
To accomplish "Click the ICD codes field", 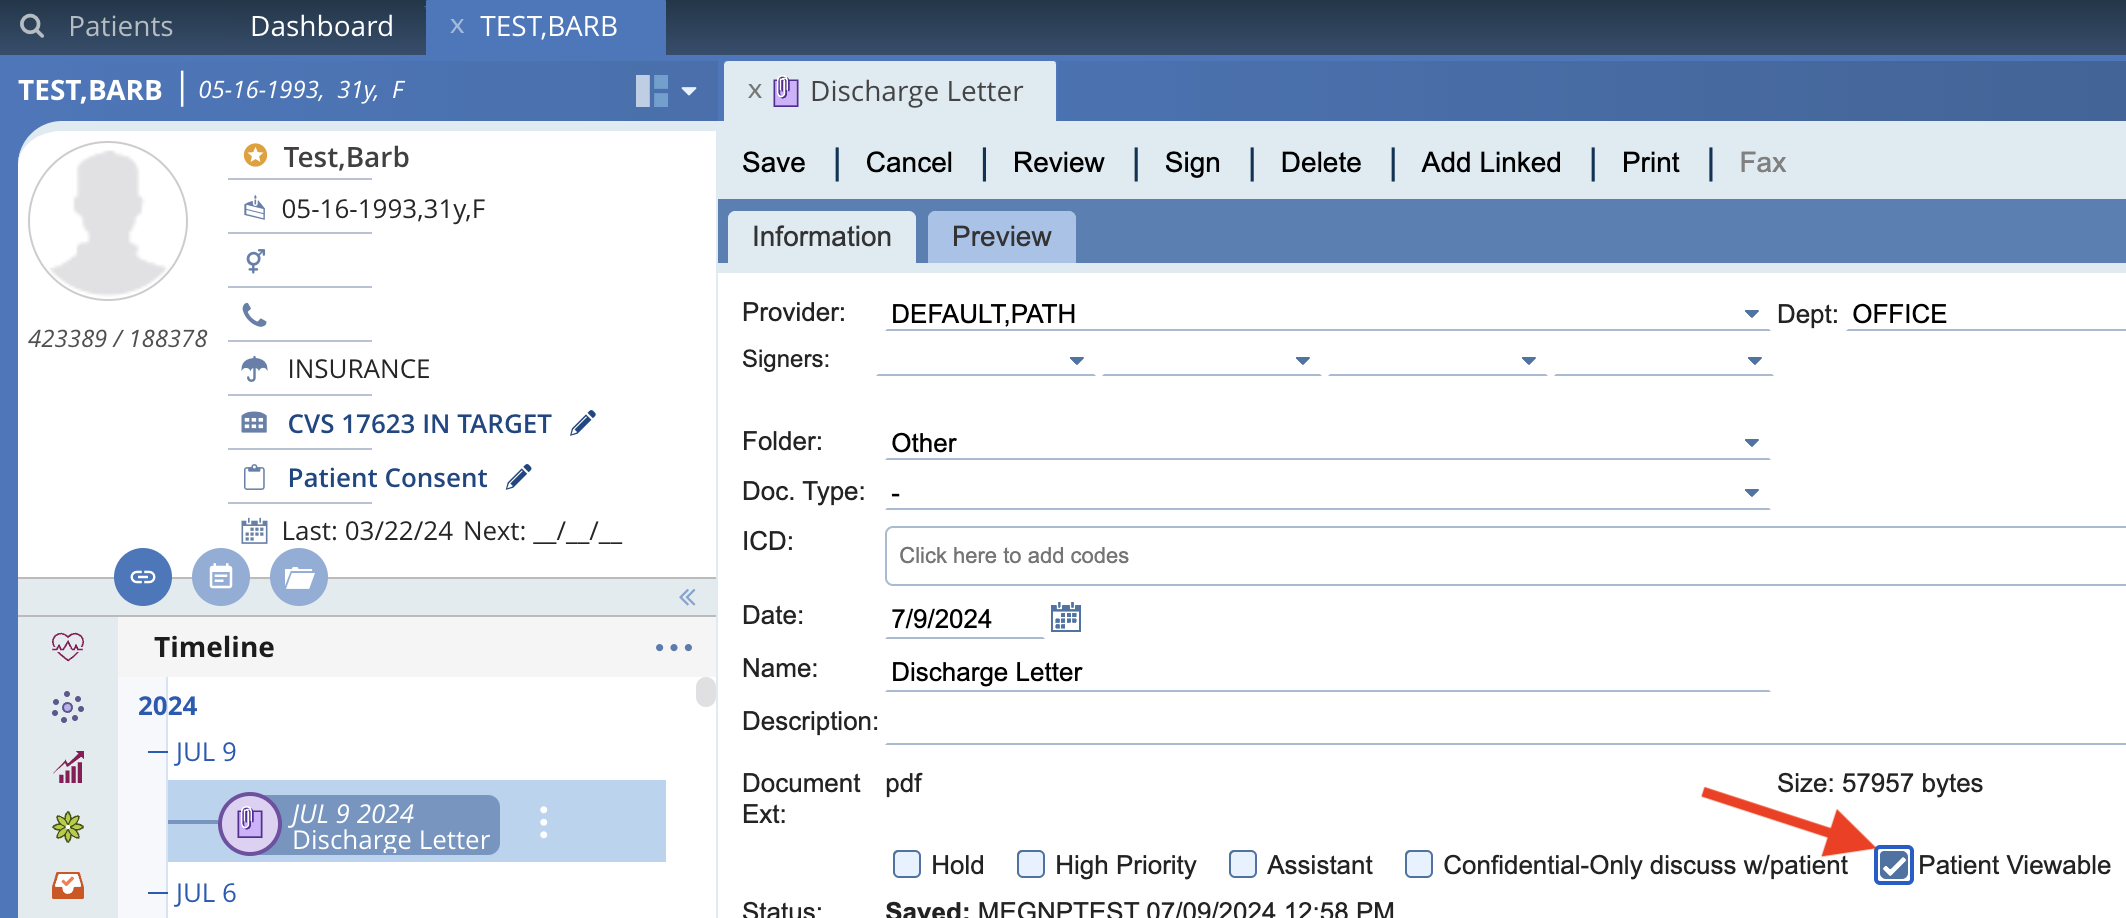I will tap(1505, 556).
